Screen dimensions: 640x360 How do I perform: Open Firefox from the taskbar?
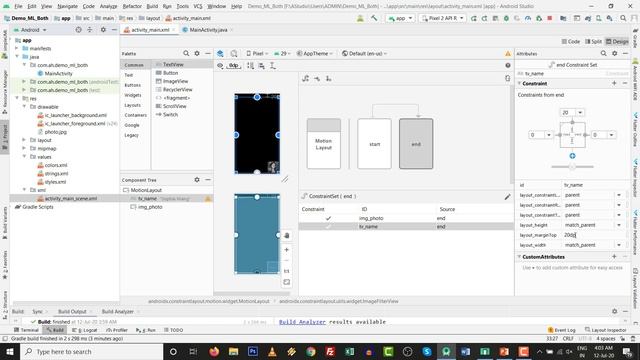213,351
